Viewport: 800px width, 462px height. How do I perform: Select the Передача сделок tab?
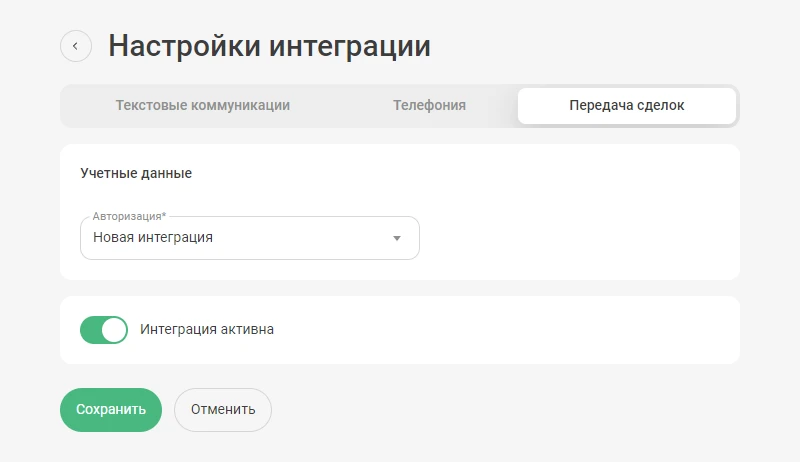[x=627, y=106]
